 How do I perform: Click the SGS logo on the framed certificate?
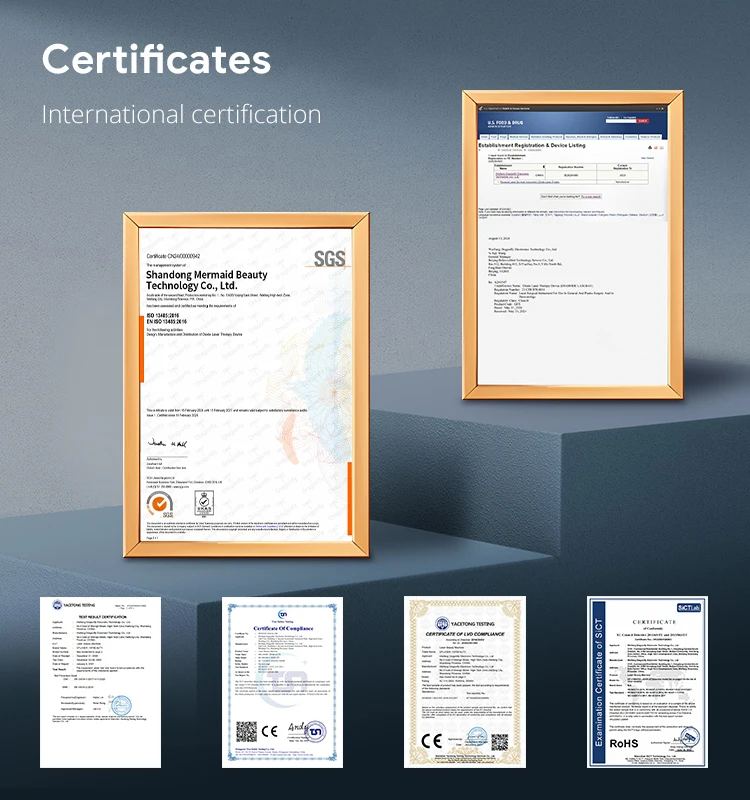click(329, 259)
